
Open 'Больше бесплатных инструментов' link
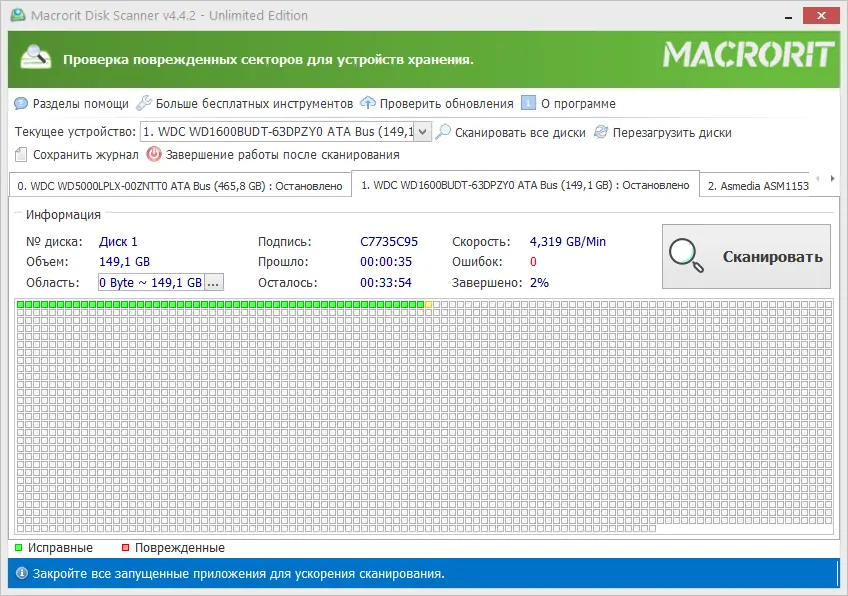(x=254, y=103)
